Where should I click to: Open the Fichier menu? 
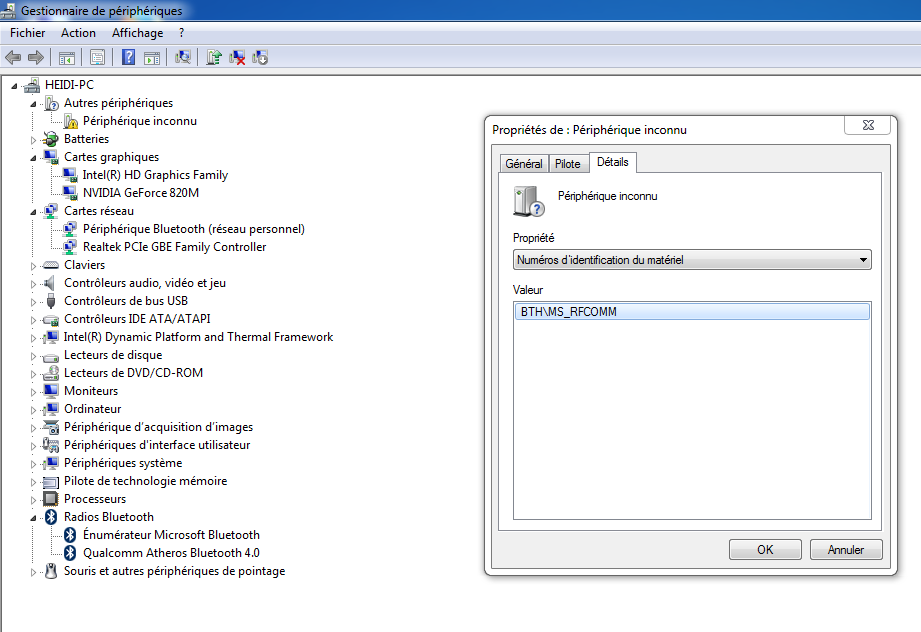pyautogui.click(x=28, y=33)
